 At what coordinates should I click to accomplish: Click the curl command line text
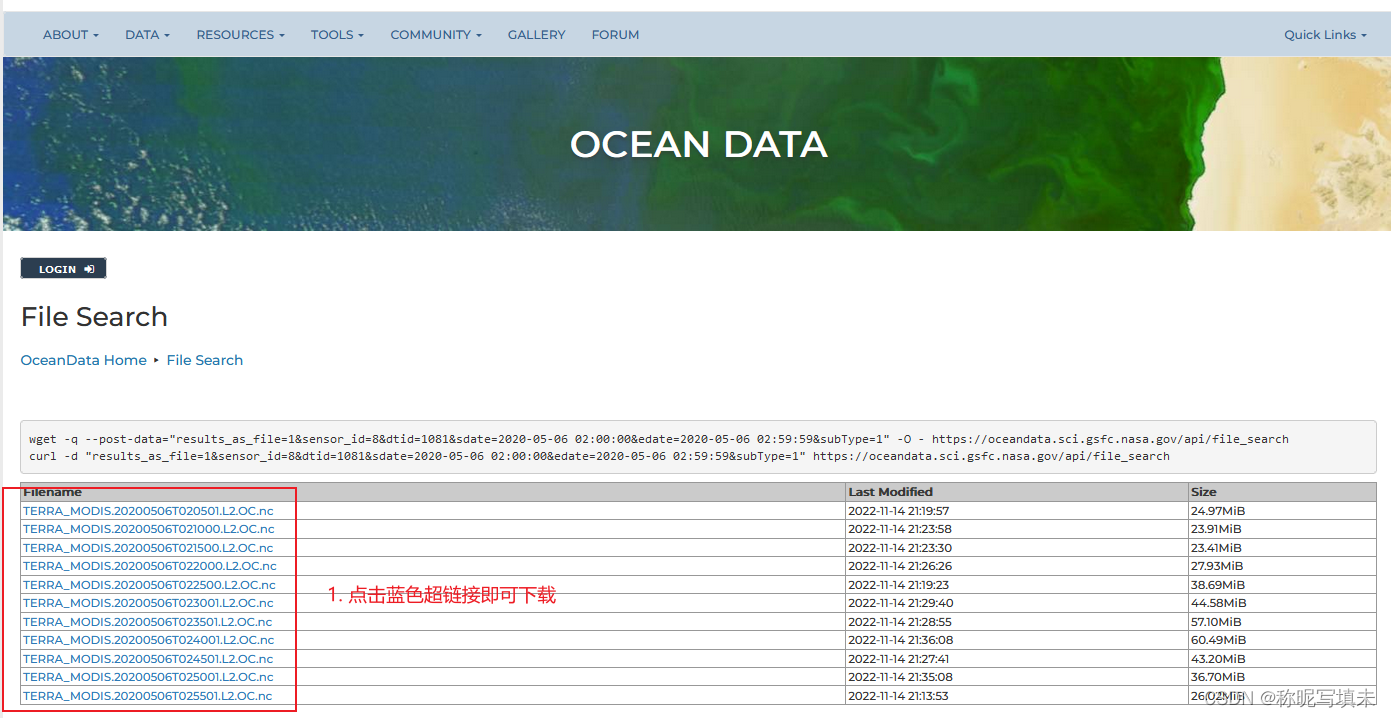(599, 456)
